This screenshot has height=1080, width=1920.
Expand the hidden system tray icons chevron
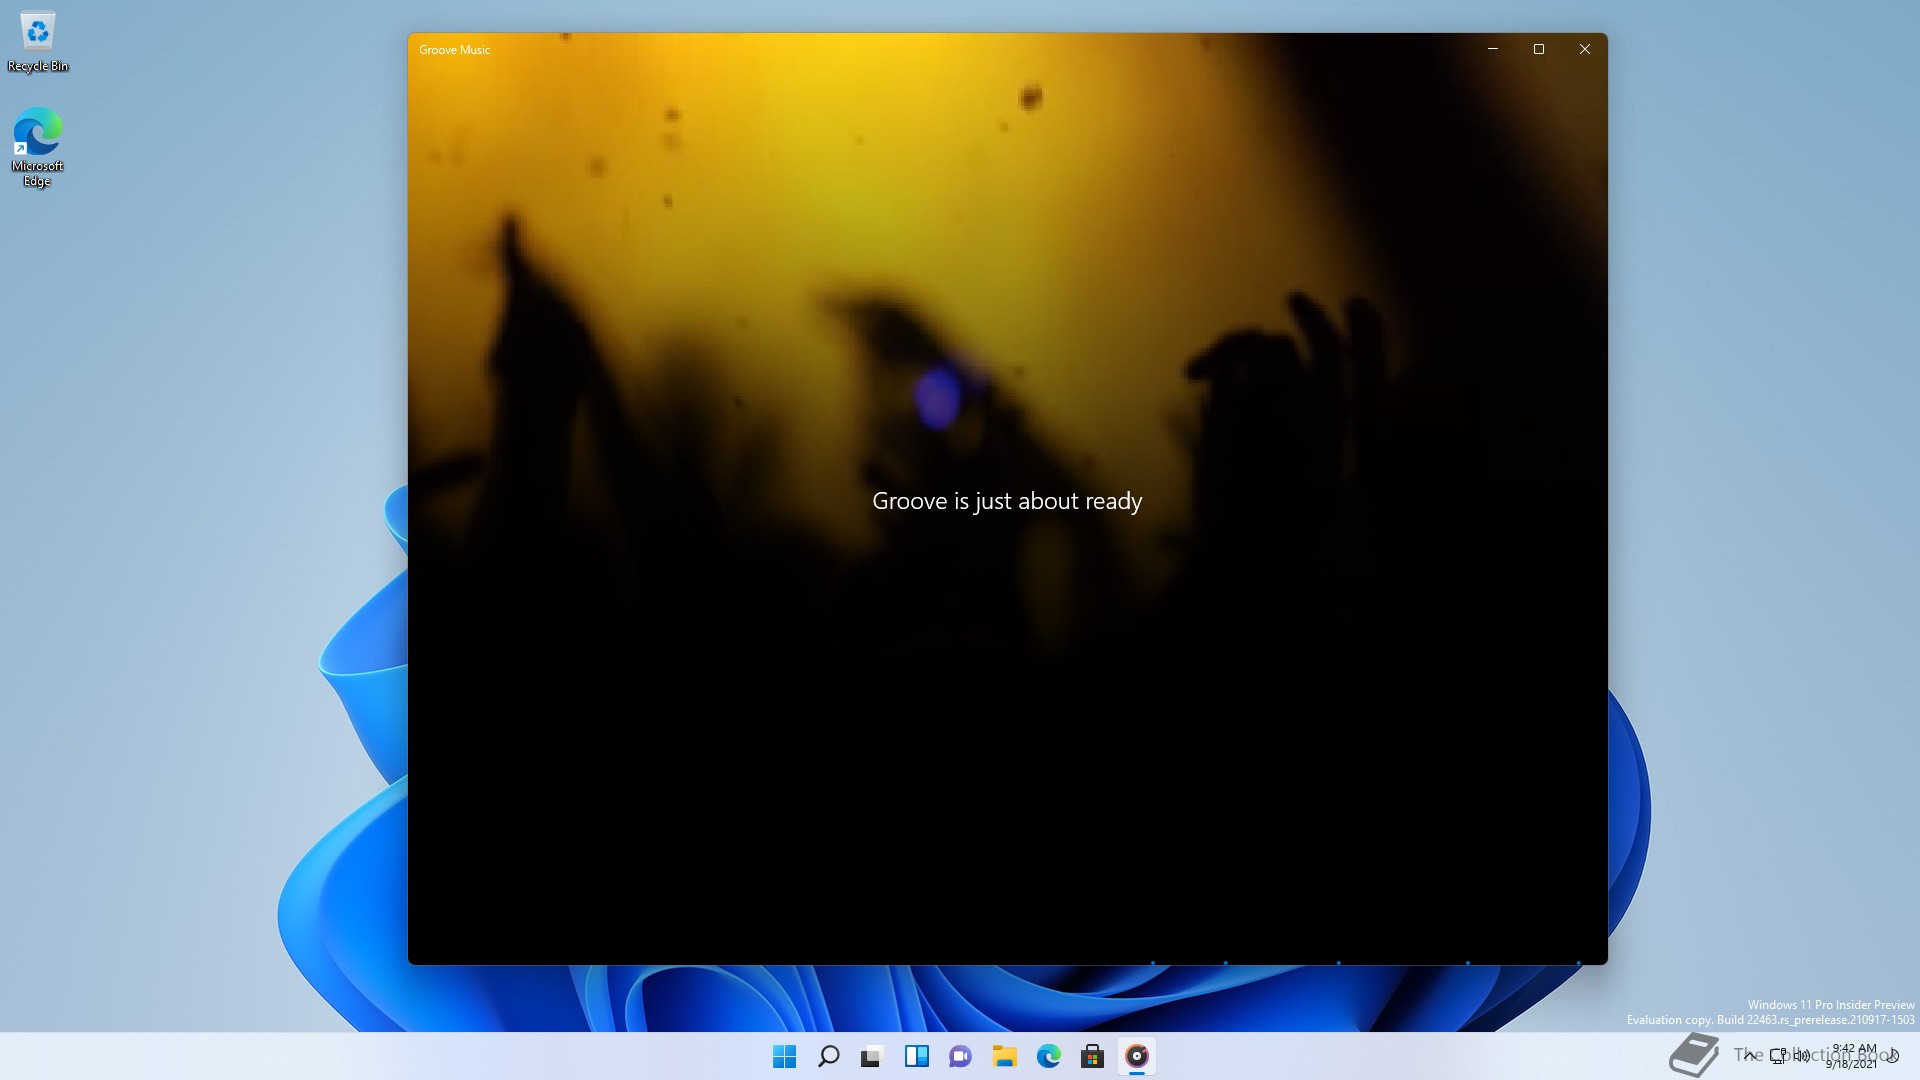1750,1055
